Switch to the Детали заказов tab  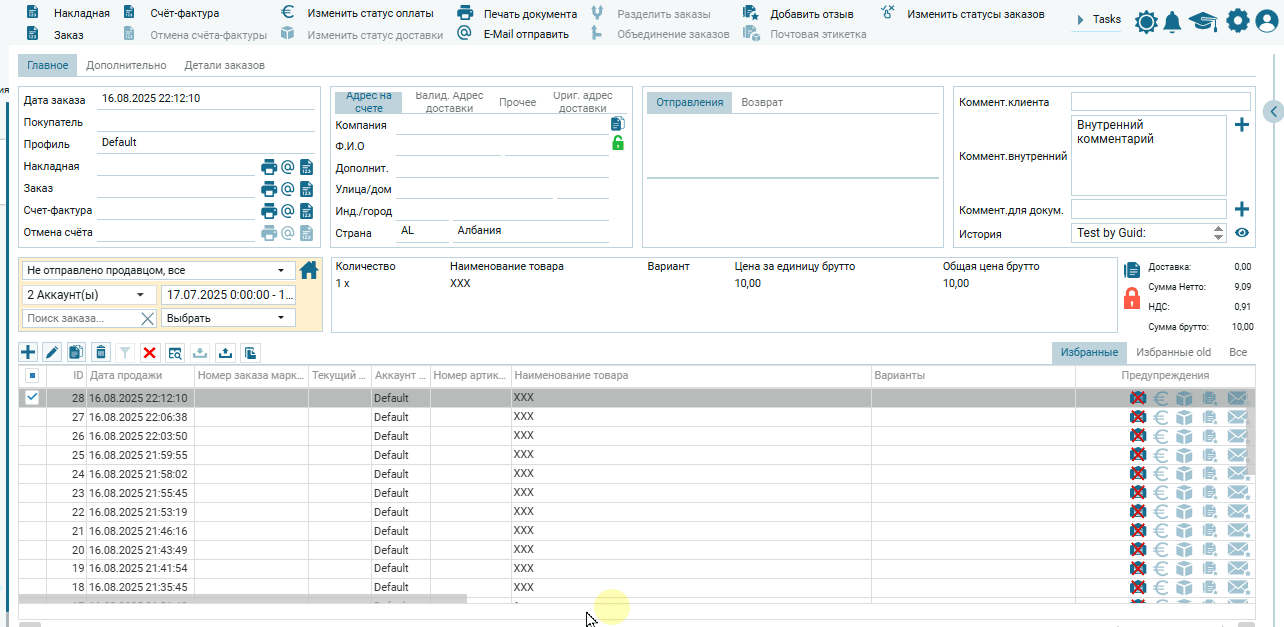[x=224, y=65]
